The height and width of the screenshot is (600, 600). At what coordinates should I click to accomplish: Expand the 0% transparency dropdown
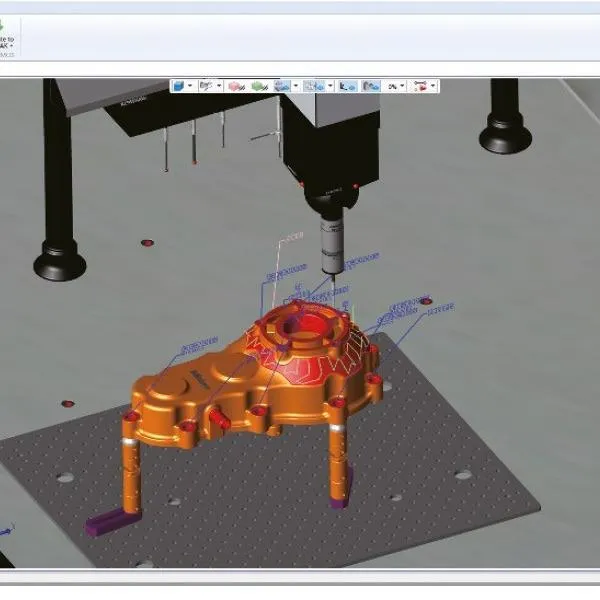pos(402,87)
